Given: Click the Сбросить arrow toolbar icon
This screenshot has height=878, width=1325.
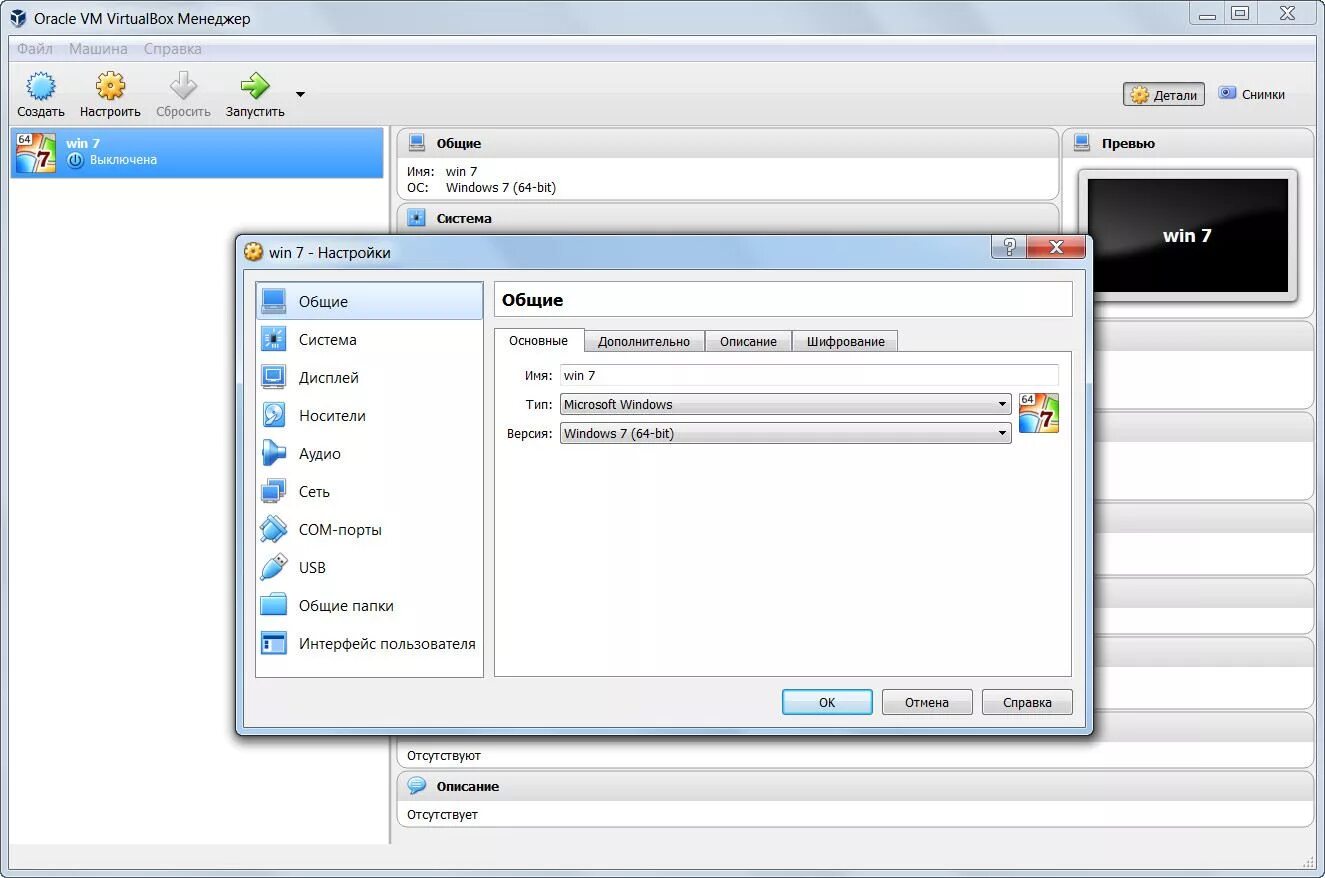Looking at the screenshot, I should (183, 86).
